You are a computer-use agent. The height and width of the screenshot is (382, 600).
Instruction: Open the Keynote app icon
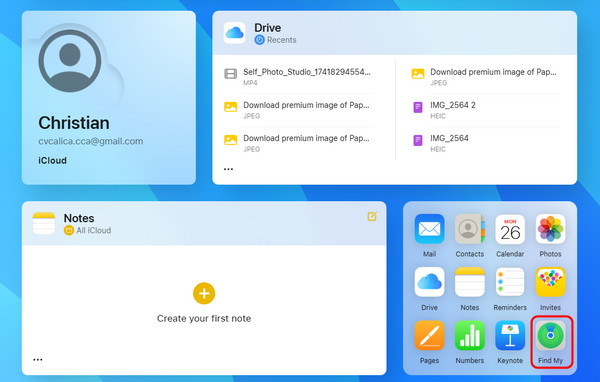click(510, 335)
